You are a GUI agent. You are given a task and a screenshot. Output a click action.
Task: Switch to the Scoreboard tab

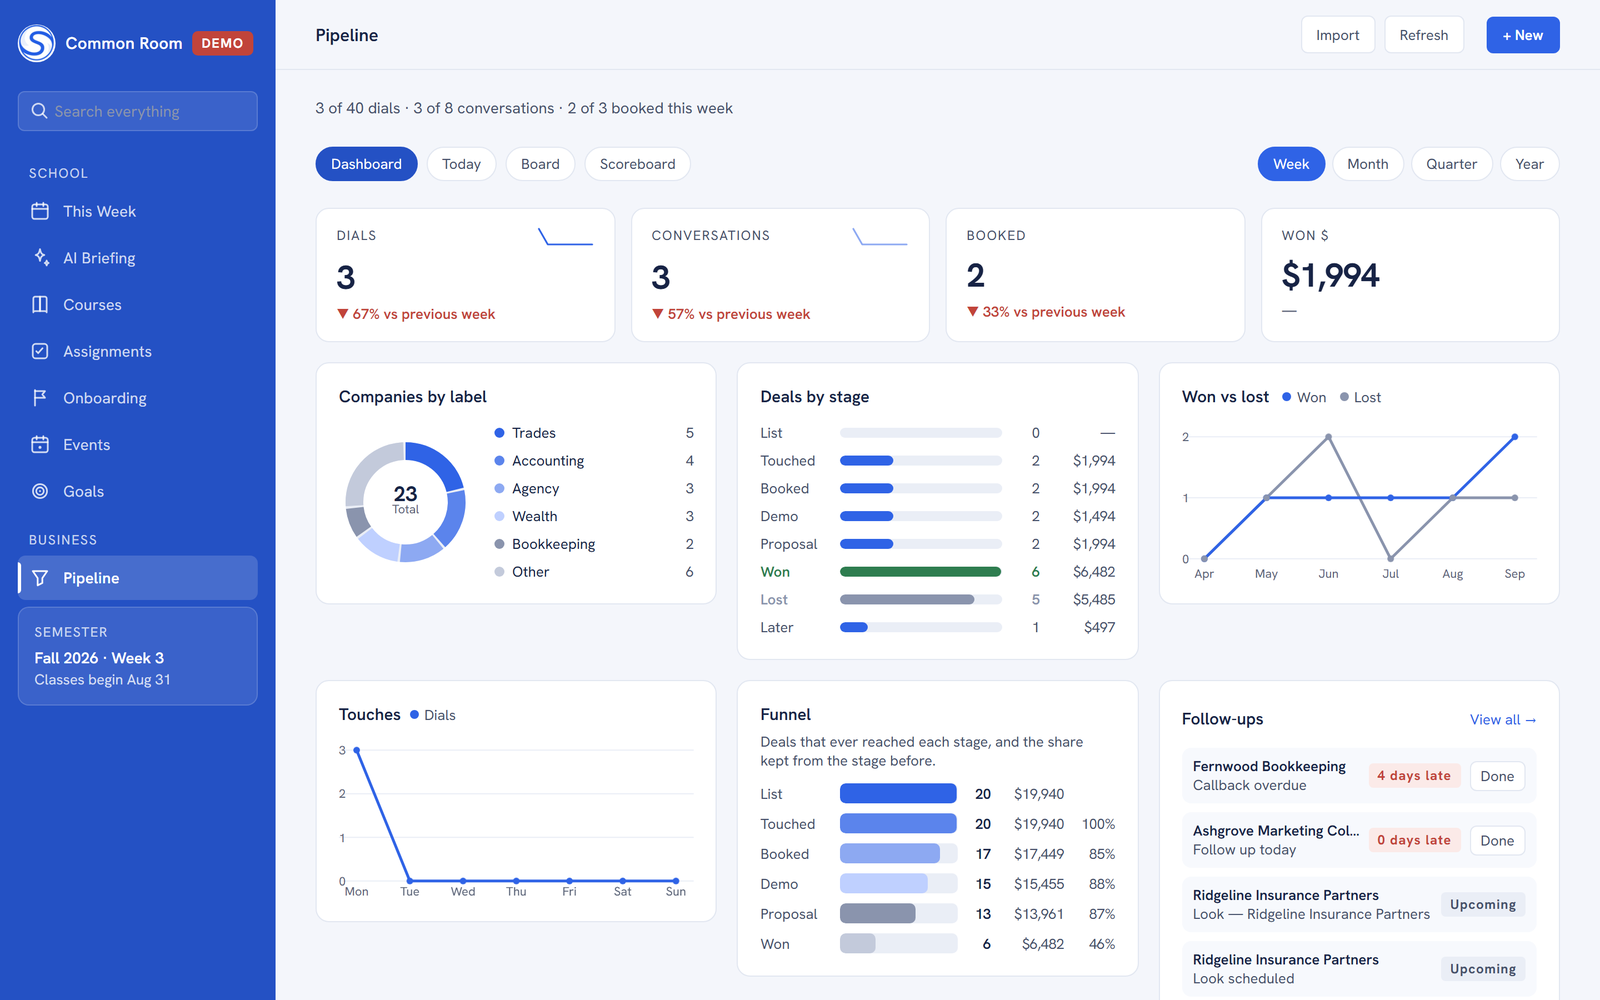point(637,164)
